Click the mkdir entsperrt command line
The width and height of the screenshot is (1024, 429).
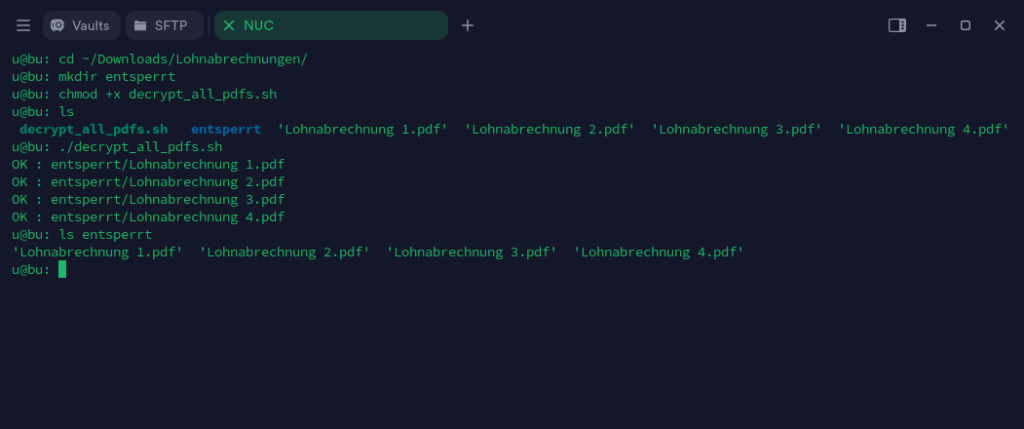tap(93, 76)
